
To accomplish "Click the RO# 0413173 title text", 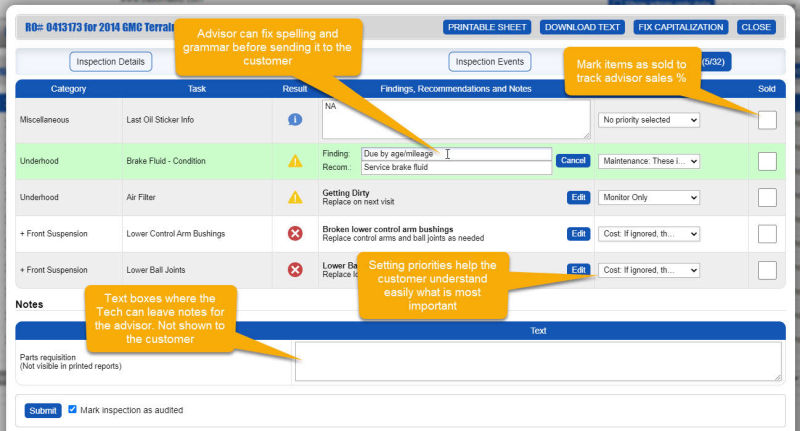I will [x=99, y=27].
